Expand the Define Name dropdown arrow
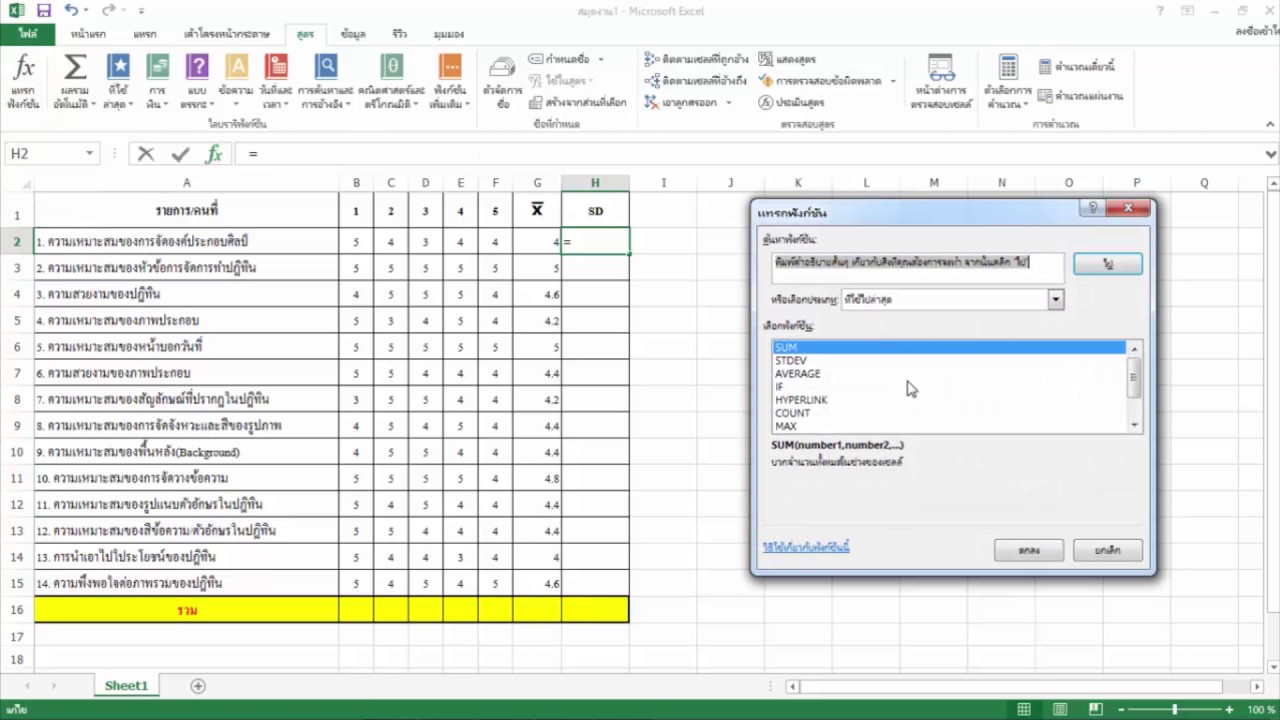This screenshot has width=1280, height=720. pyautogui.click(x=600, y=60)
